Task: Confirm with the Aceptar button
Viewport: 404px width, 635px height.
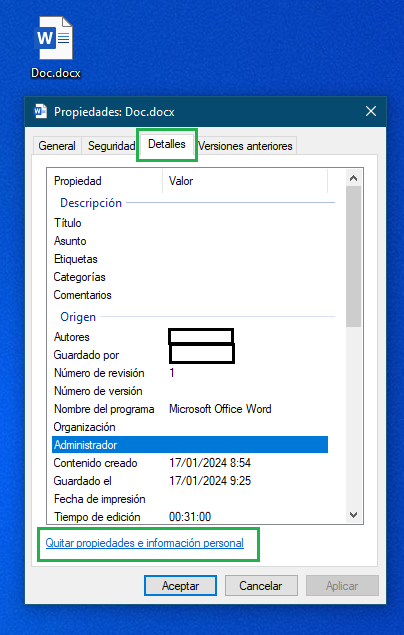Action: pos(181,586)
